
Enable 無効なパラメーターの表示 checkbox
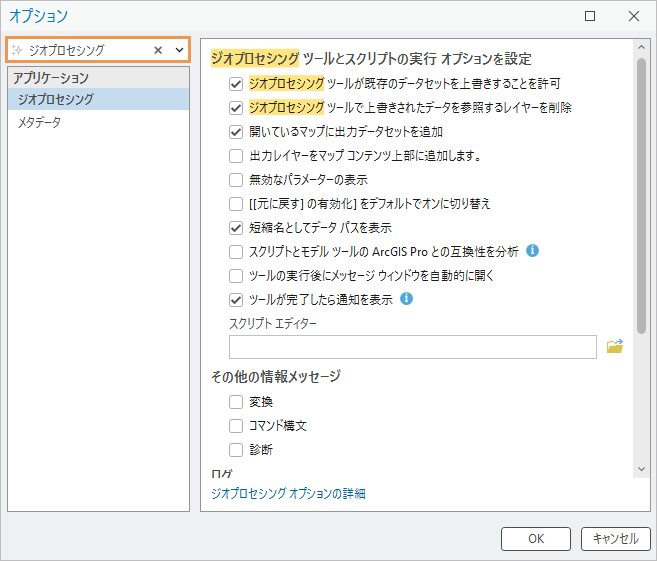click(236, 179)
